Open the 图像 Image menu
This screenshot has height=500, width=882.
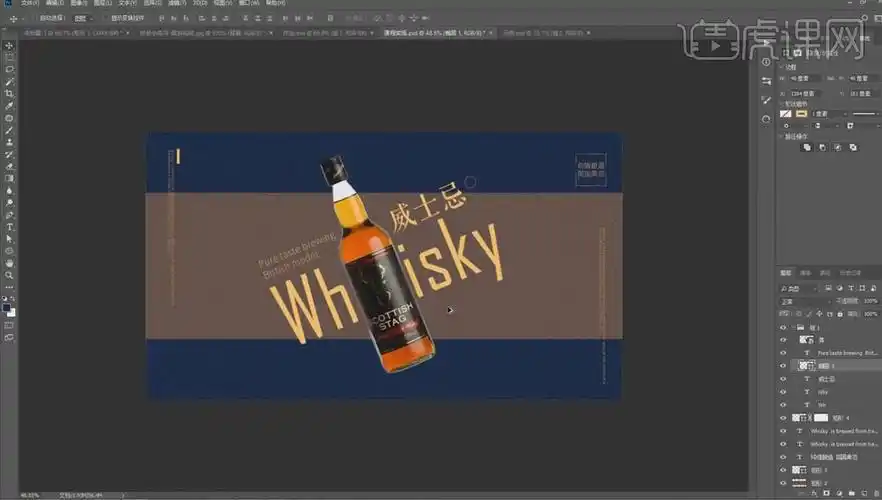(79, 3)
